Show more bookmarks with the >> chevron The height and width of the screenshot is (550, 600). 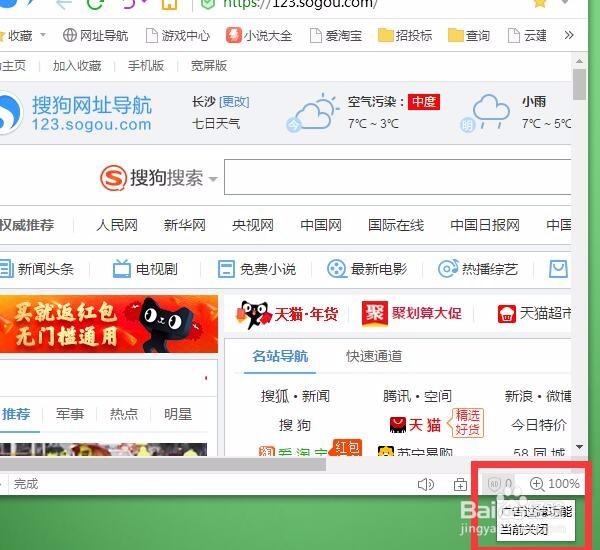click(x=569, y=35)
